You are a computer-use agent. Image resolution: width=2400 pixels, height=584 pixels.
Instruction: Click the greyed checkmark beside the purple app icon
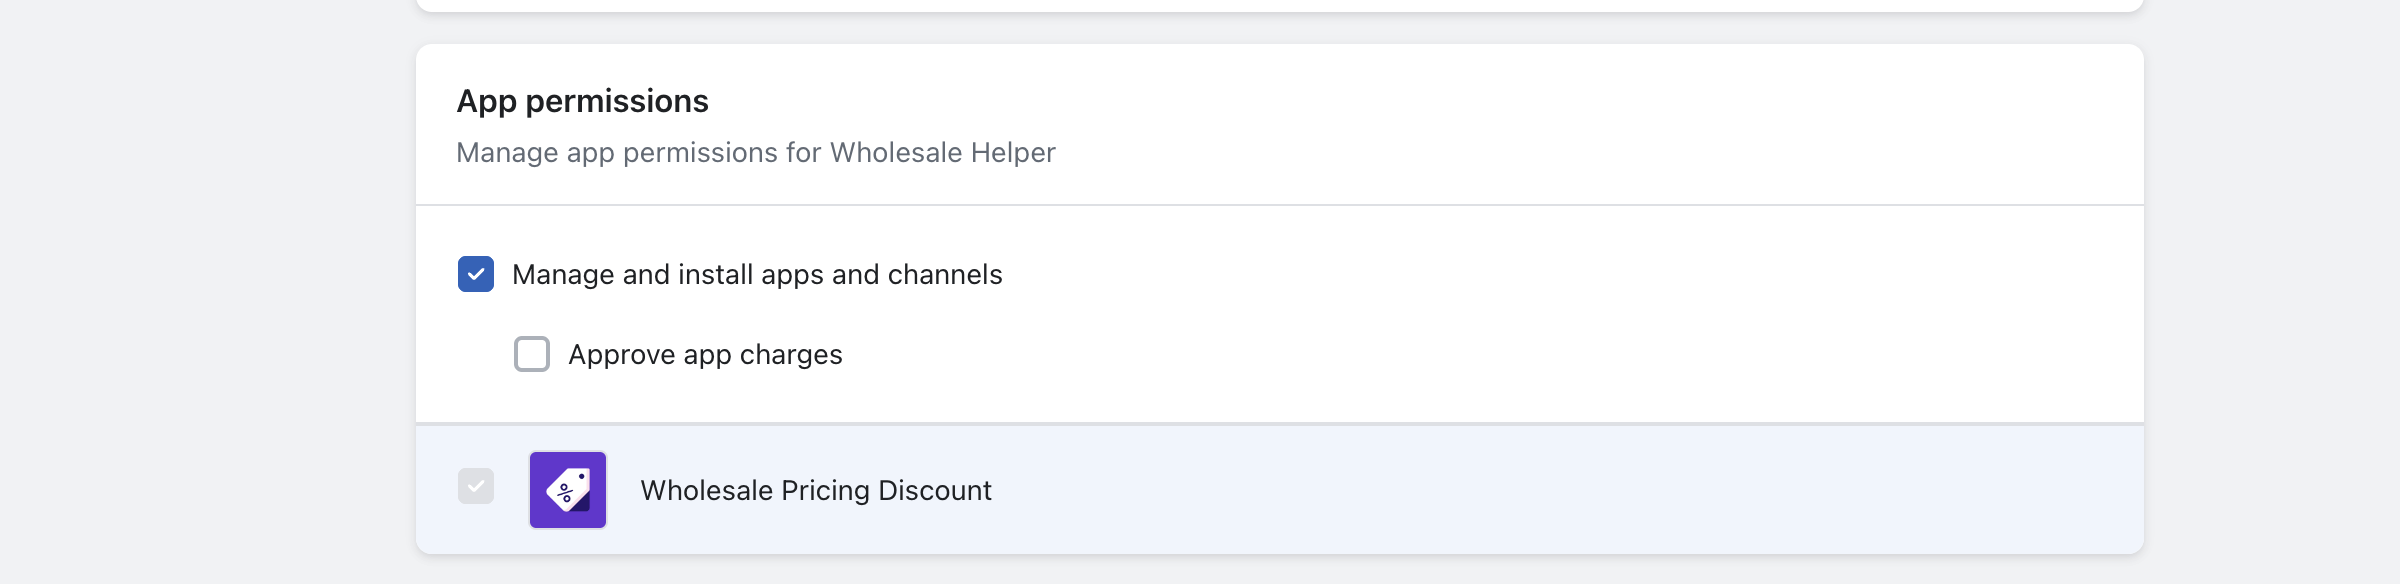[x=476, y=487]
